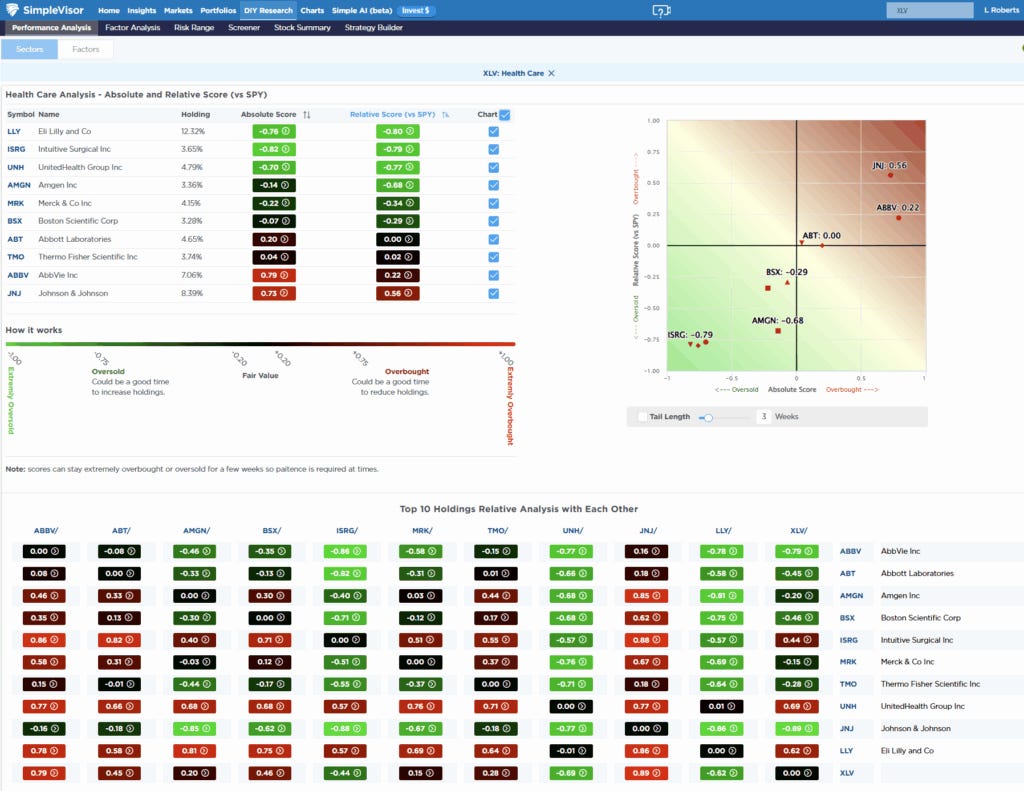
Task: Click the icon inside the ABBV/ABT 0.08 cell
Action: tap(55, 573)
